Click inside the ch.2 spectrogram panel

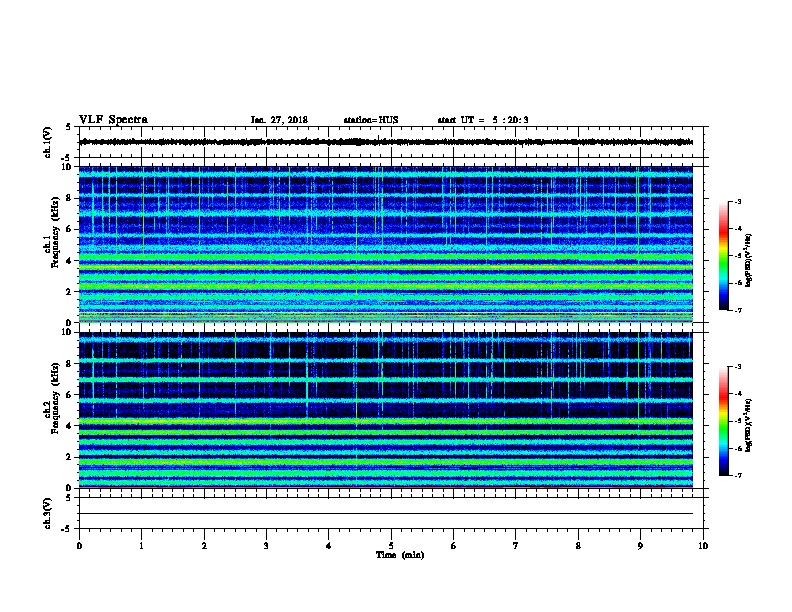386,410
